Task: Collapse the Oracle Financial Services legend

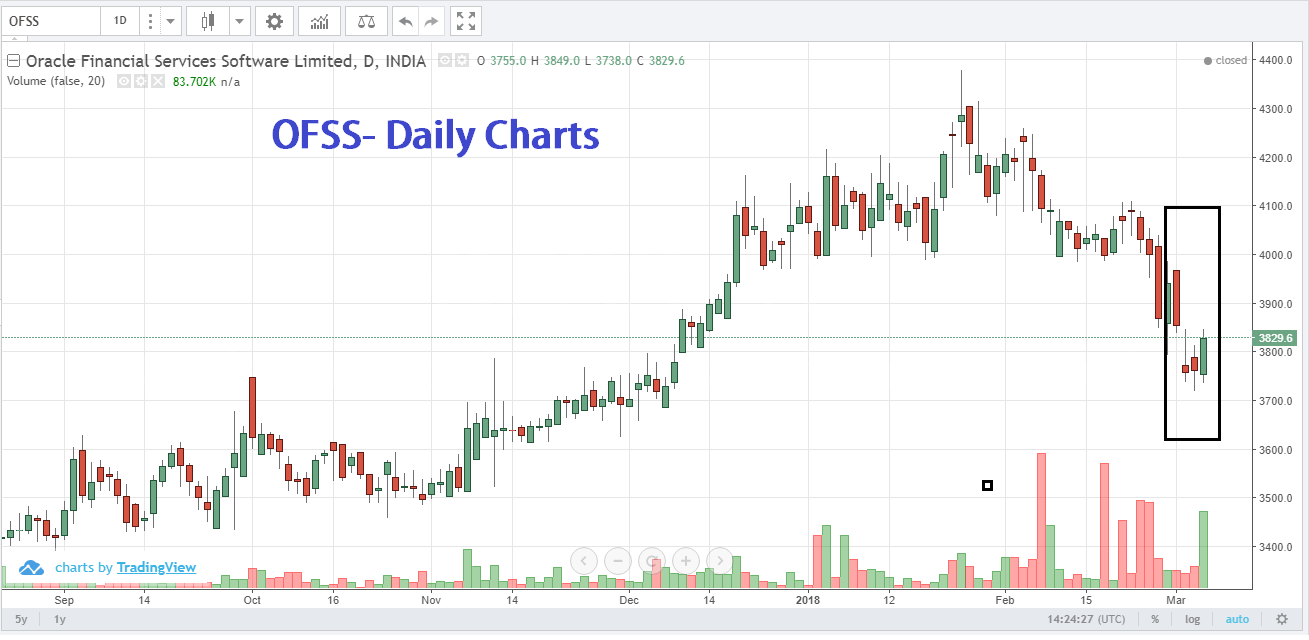Action: 14,61
